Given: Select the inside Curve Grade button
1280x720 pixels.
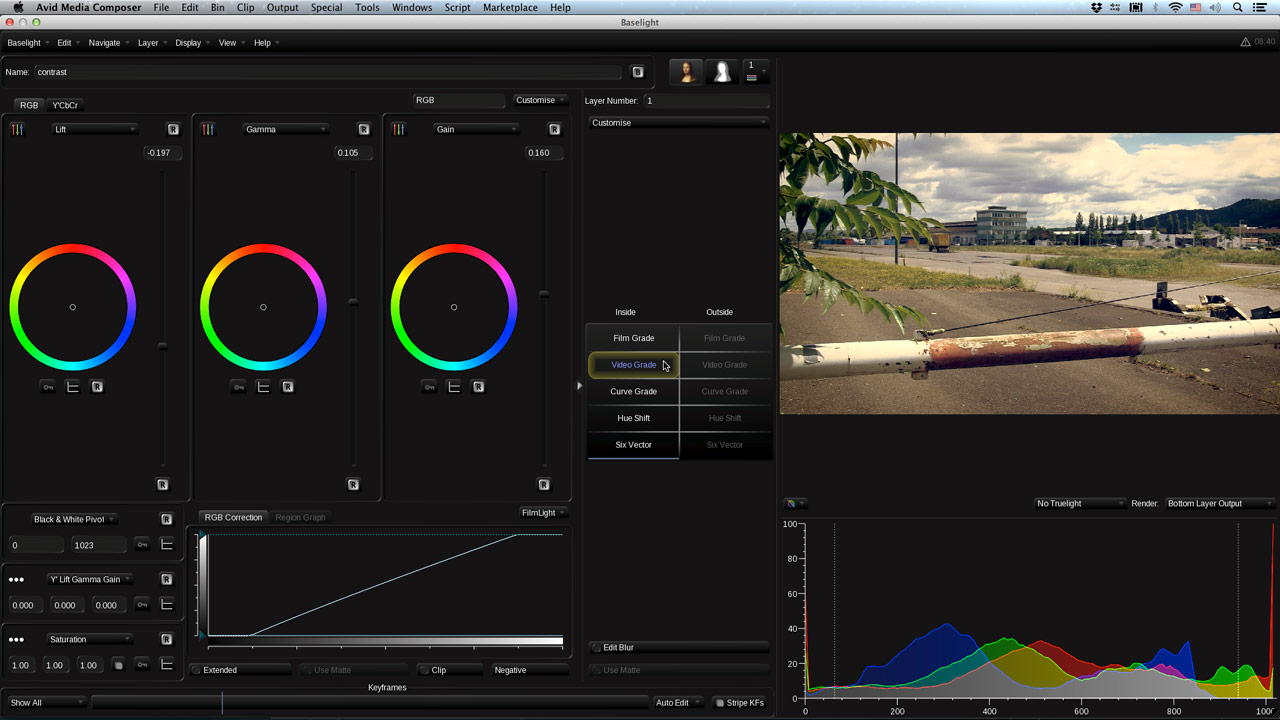Looking at the screenshot, I should point(633,391).
